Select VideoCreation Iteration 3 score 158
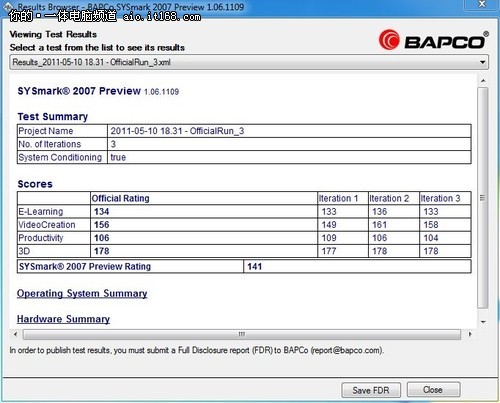500x403 pixels. (x=431, y=225)
